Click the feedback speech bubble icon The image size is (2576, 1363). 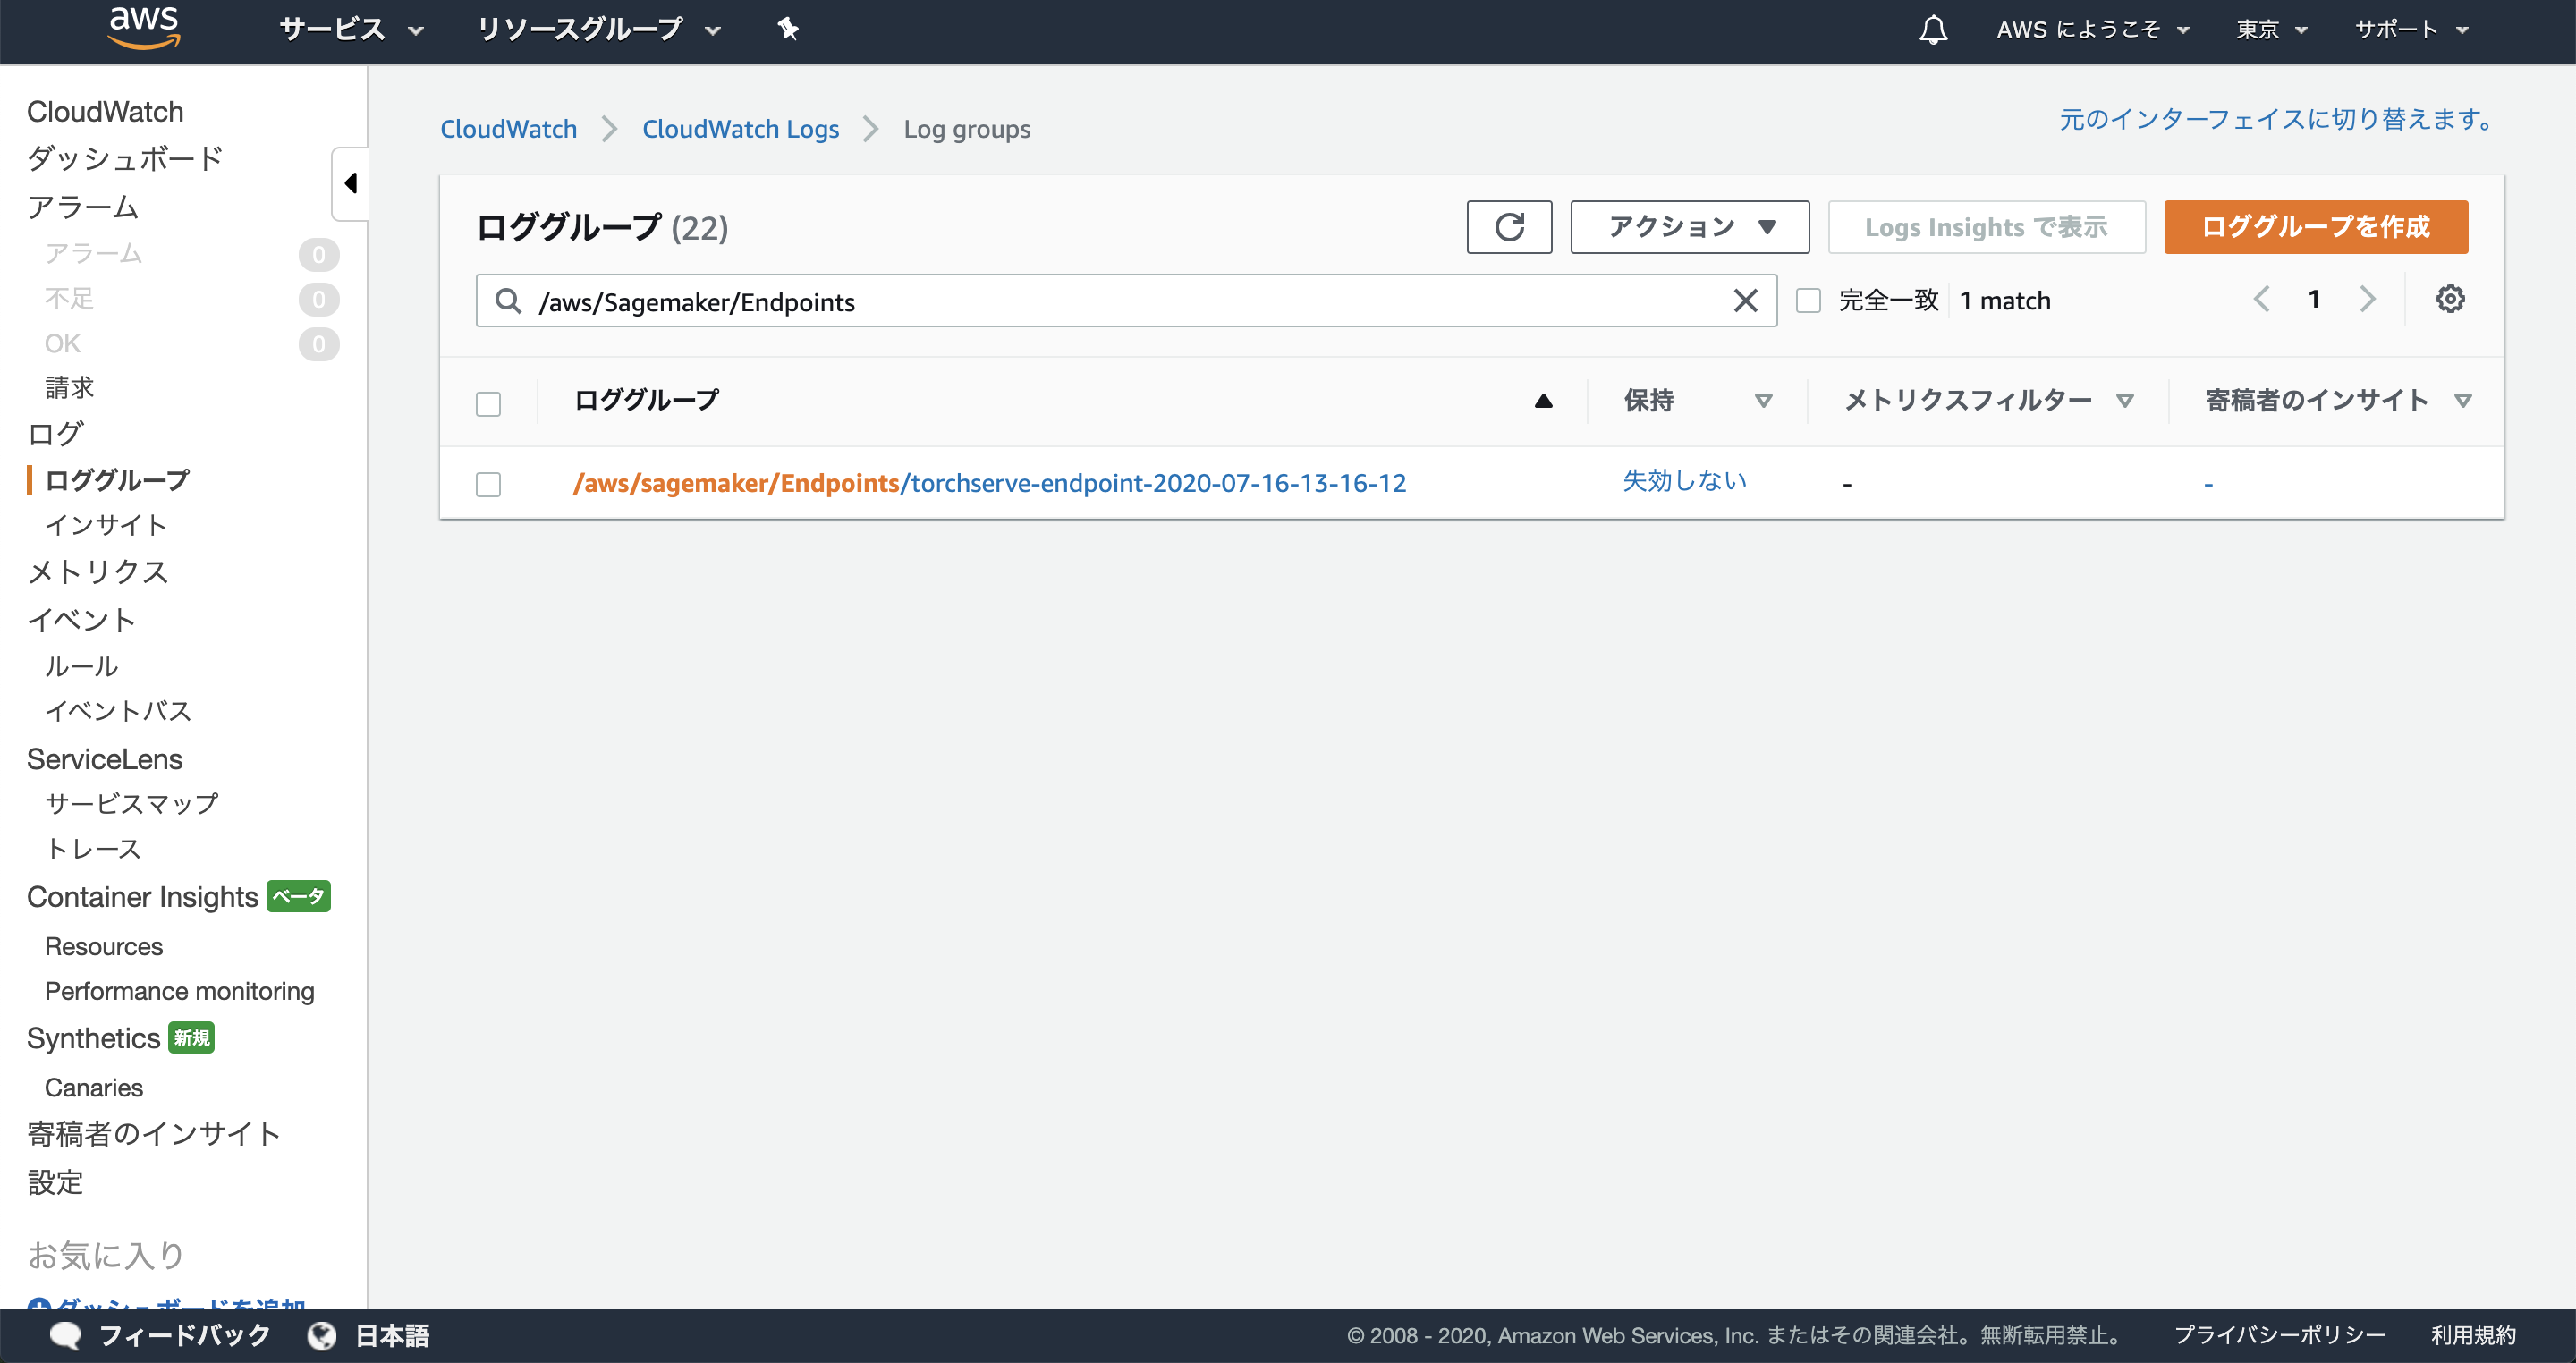click(65, 1335)
